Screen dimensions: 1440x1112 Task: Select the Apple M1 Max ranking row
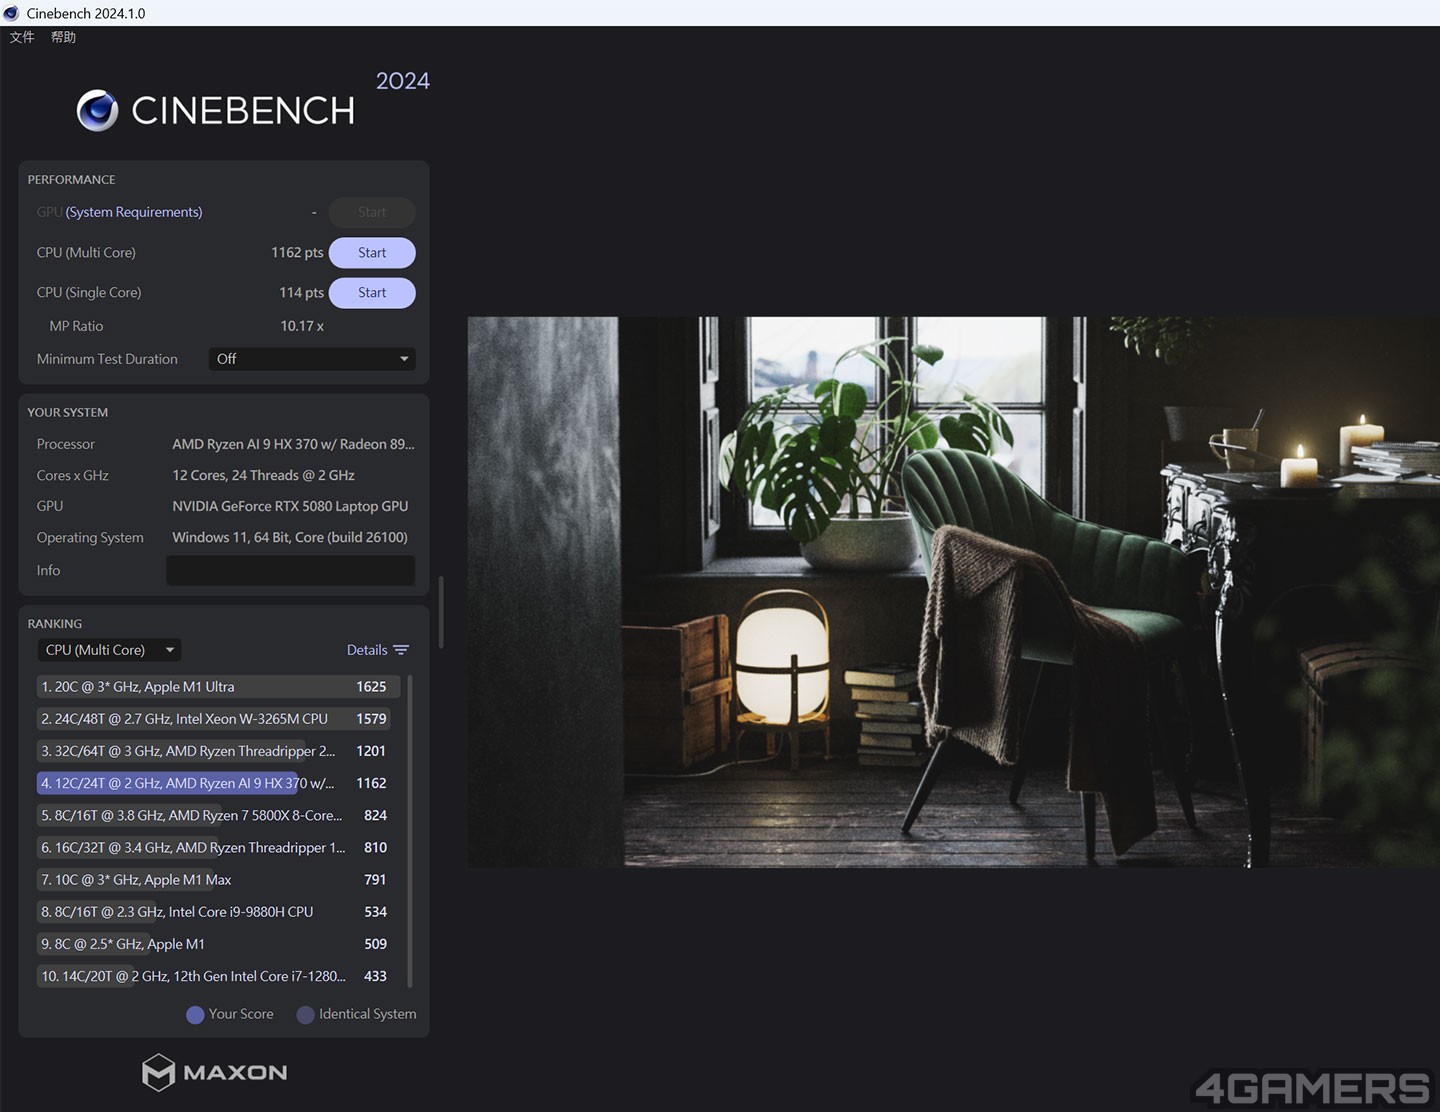click(218, 880)
